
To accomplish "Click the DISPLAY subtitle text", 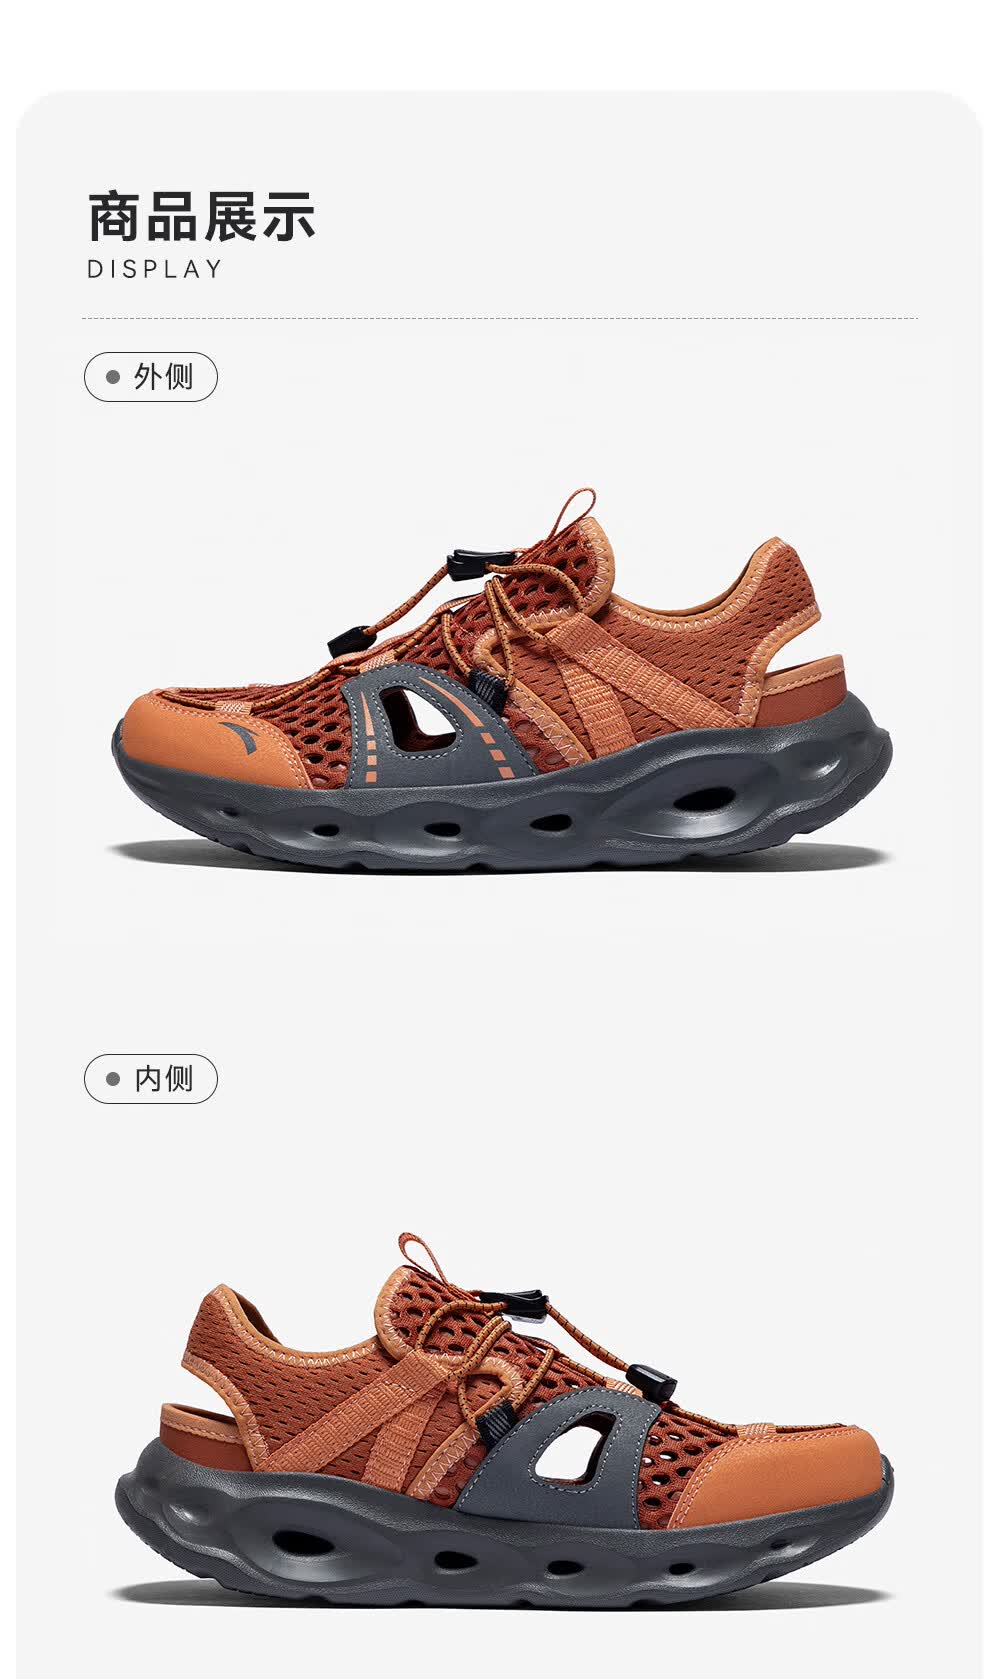I will (x=155, y=269).
